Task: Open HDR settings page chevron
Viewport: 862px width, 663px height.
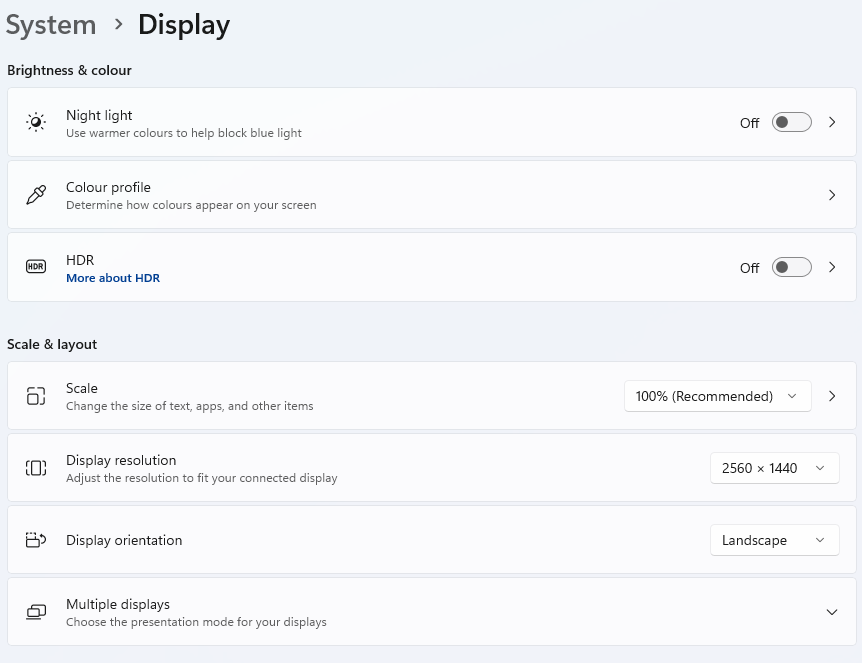Action: coord(832,267)
